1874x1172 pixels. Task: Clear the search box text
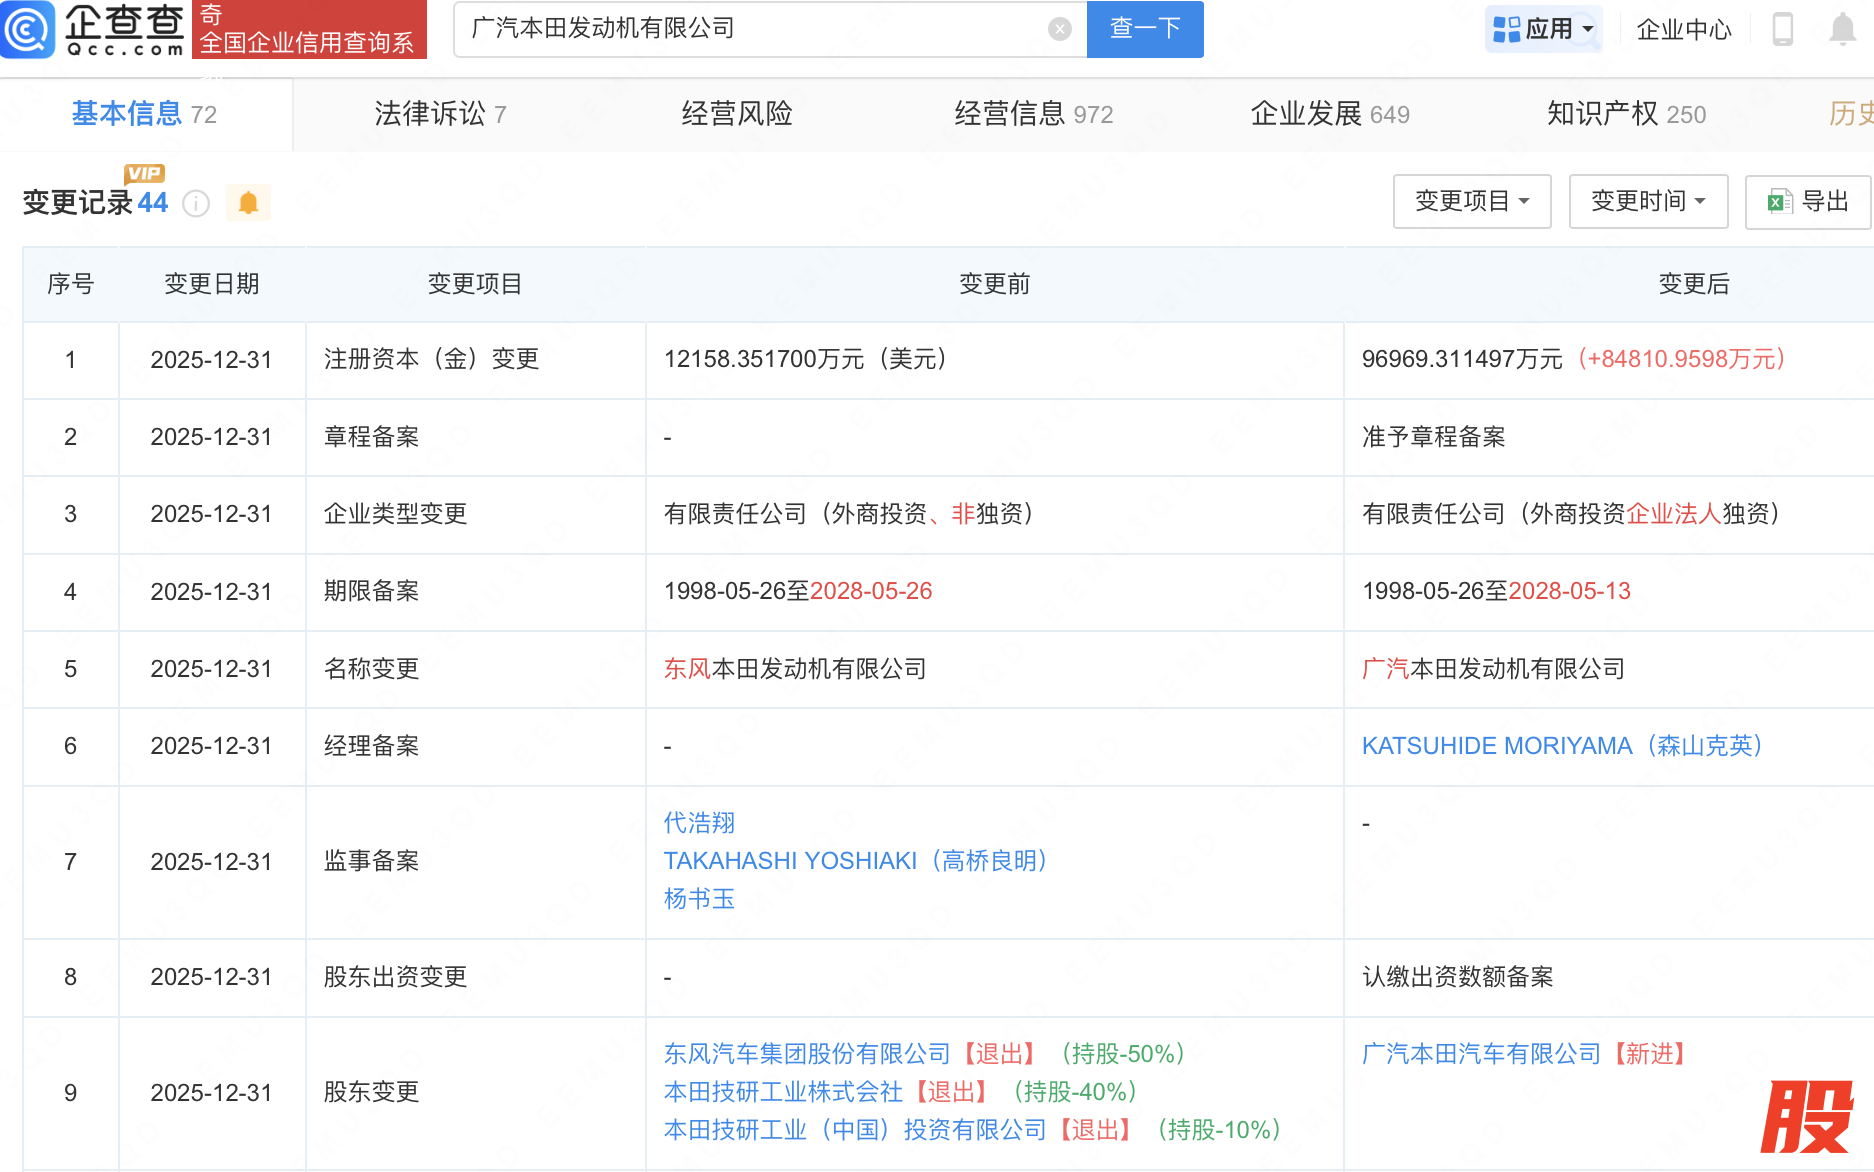pos(1059,29)
